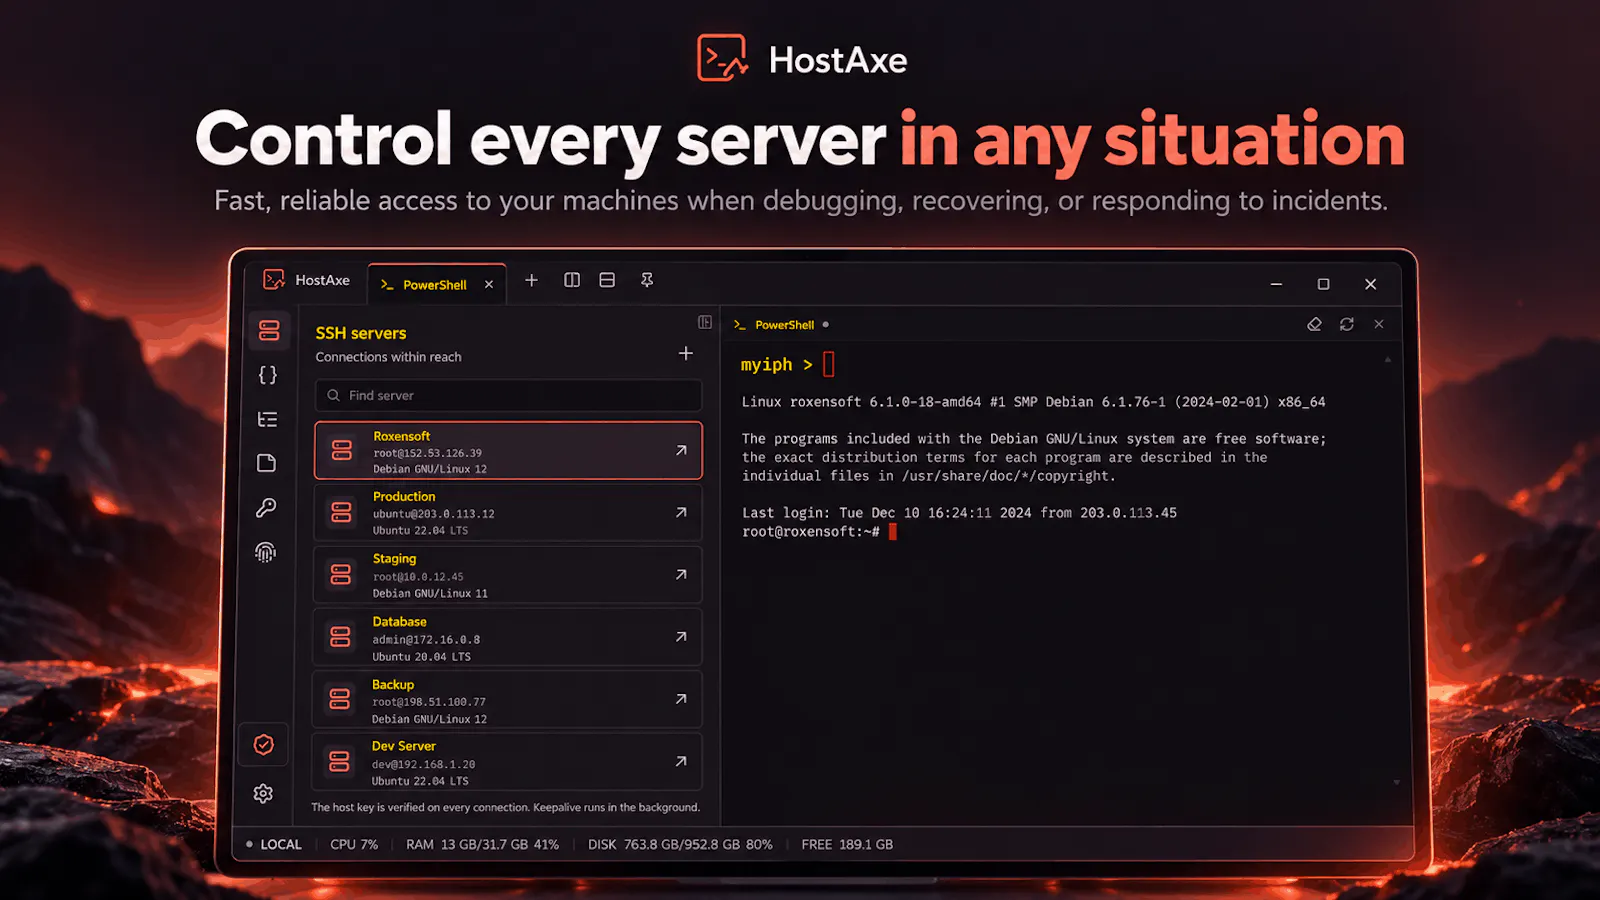Image resolution: width=1600 pixels, height=900 pixels.
Task: Open the key credentials sidebar icon
Action: (x=266, y=508)
